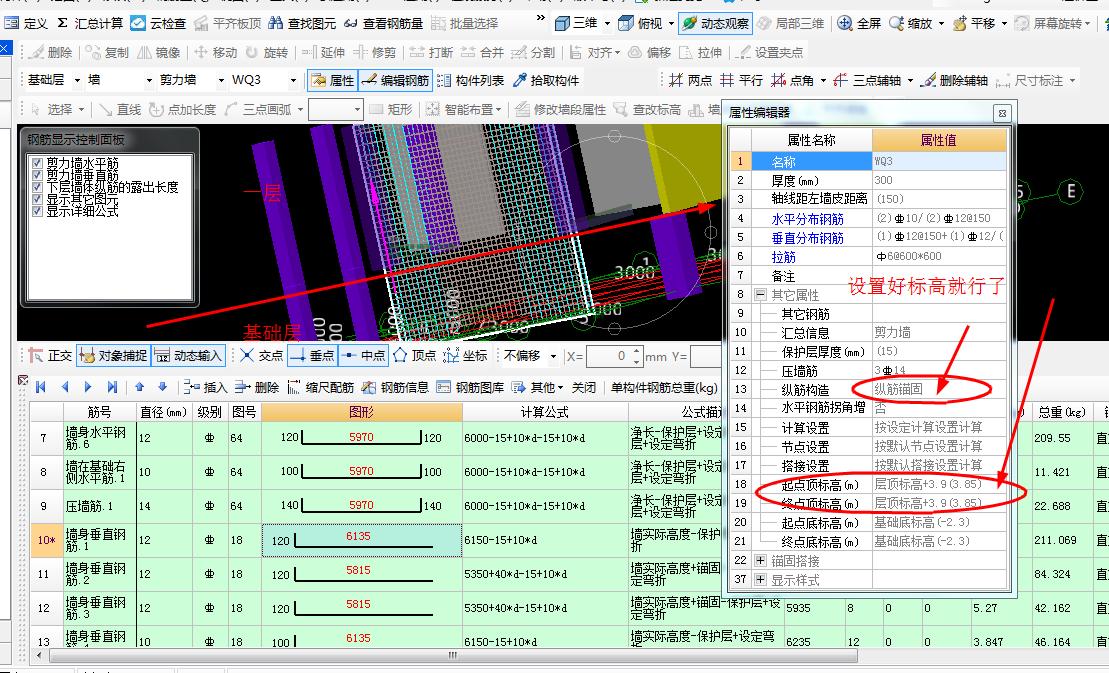The width and height of the screenshot is (1109, 673).
Task: Click the 计算公式 column header
Action: (x=545, y=412)
